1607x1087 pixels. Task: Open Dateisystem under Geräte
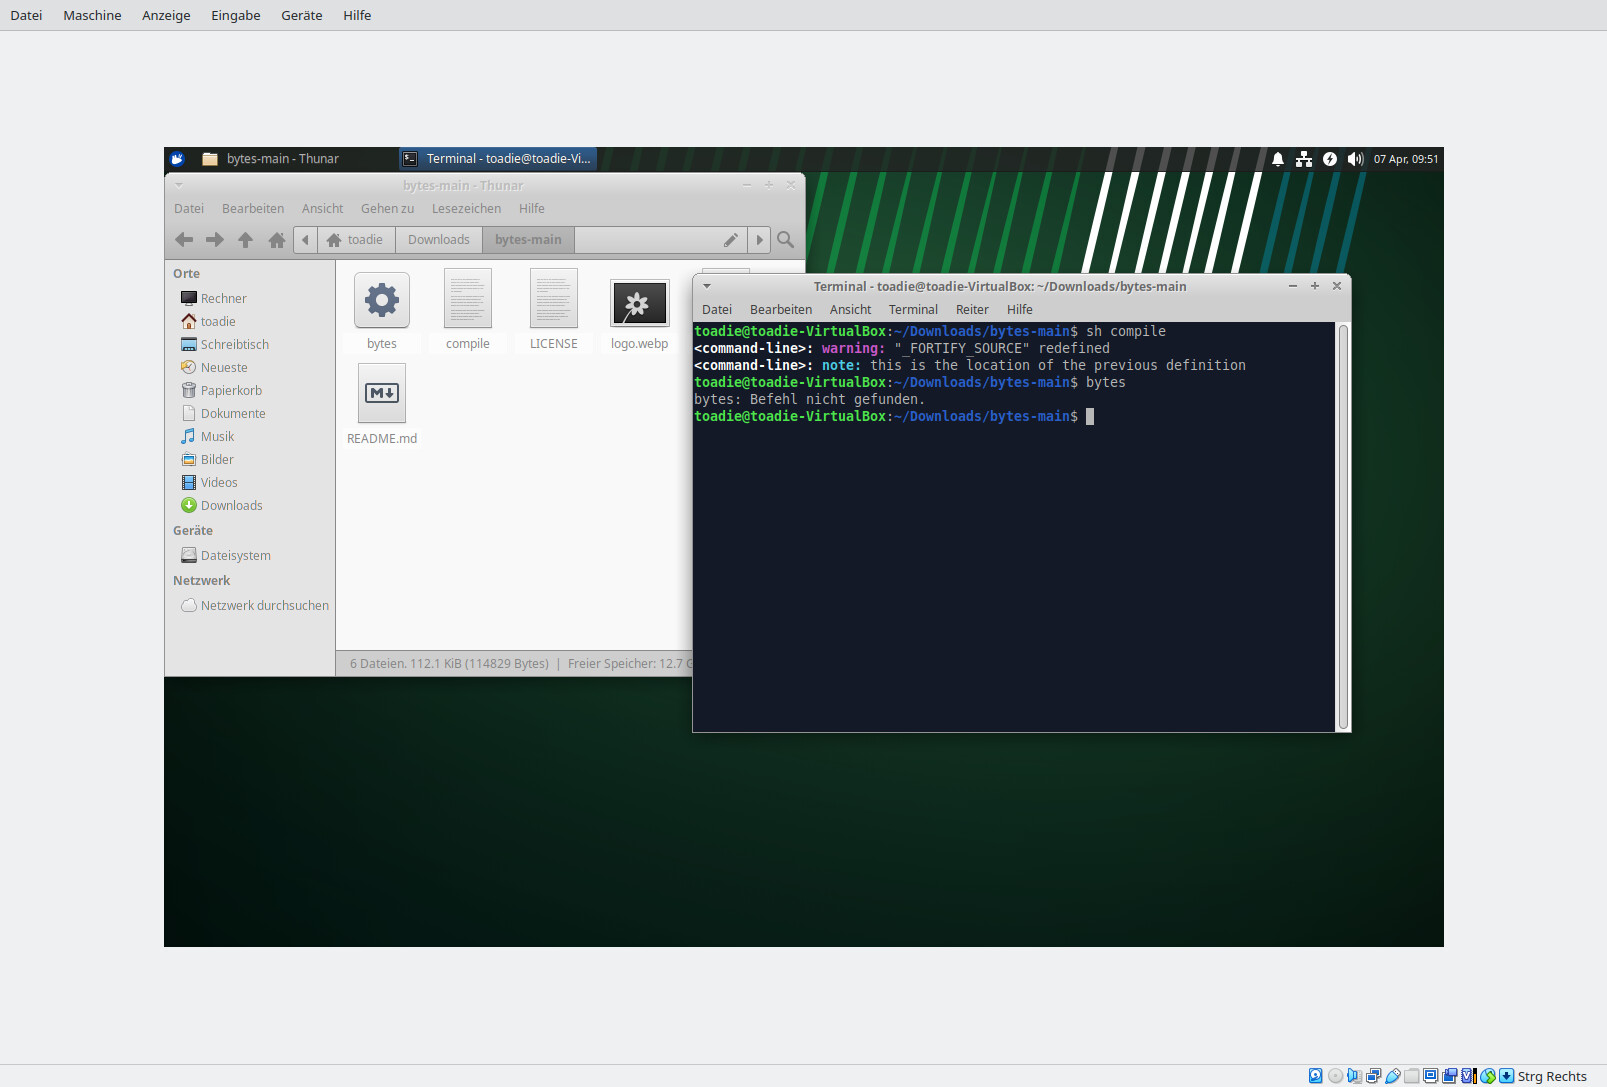[x=235, y=555]
